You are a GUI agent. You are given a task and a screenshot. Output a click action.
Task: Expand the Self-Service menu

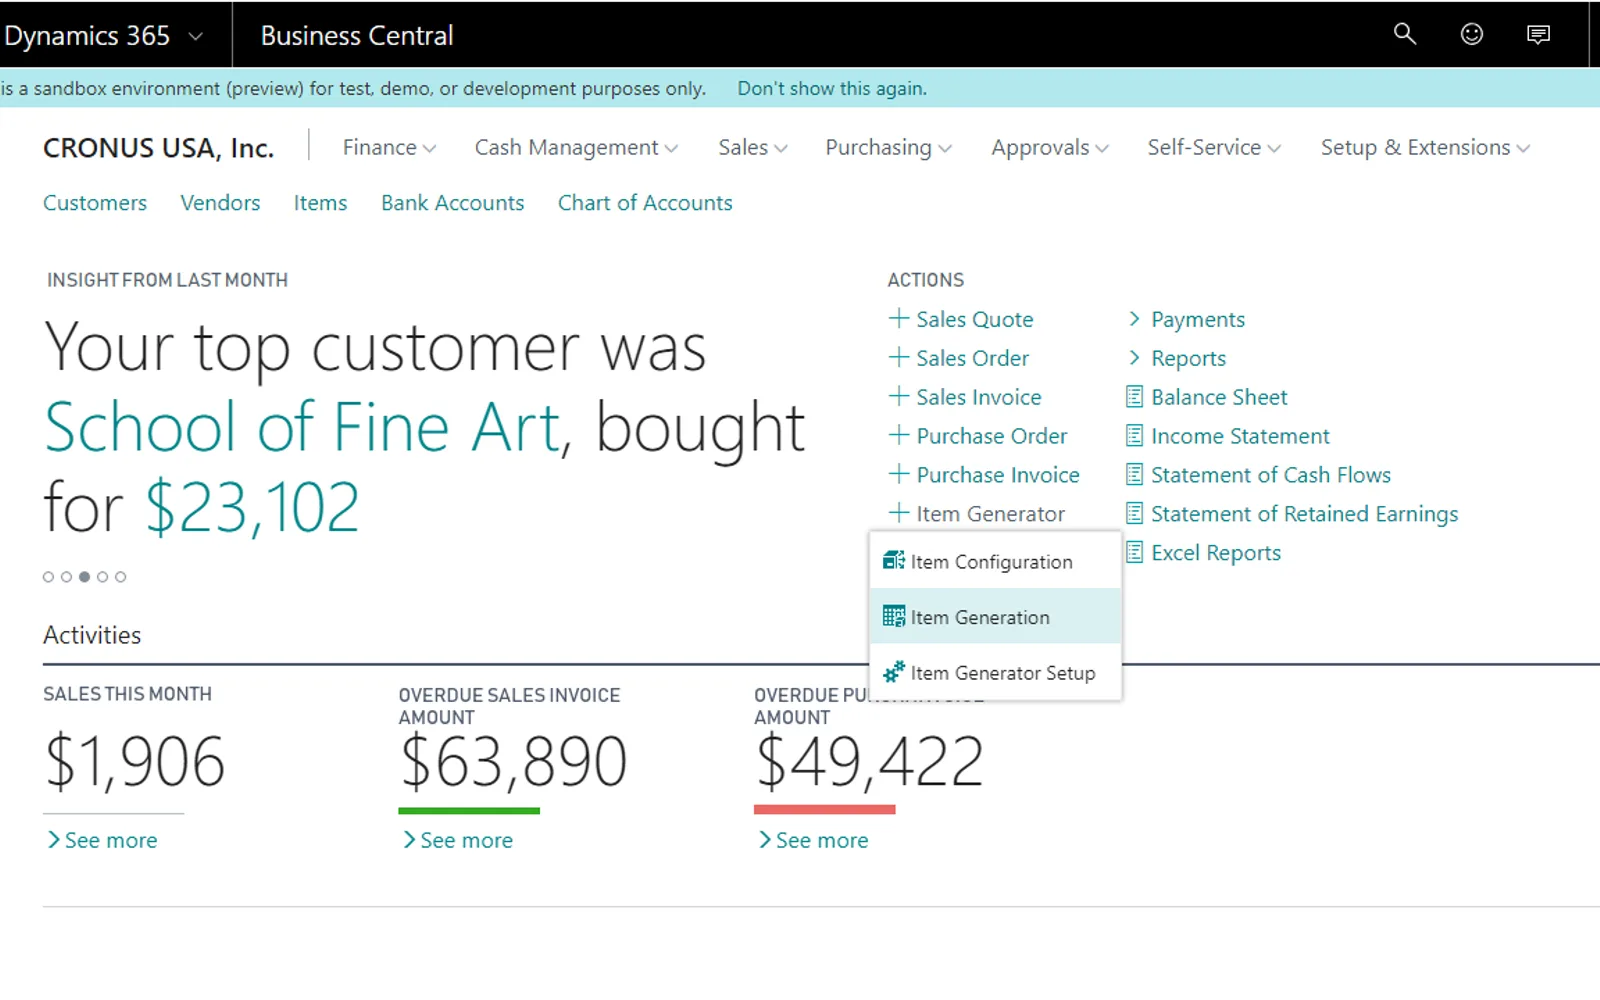tap(1214, 148)
